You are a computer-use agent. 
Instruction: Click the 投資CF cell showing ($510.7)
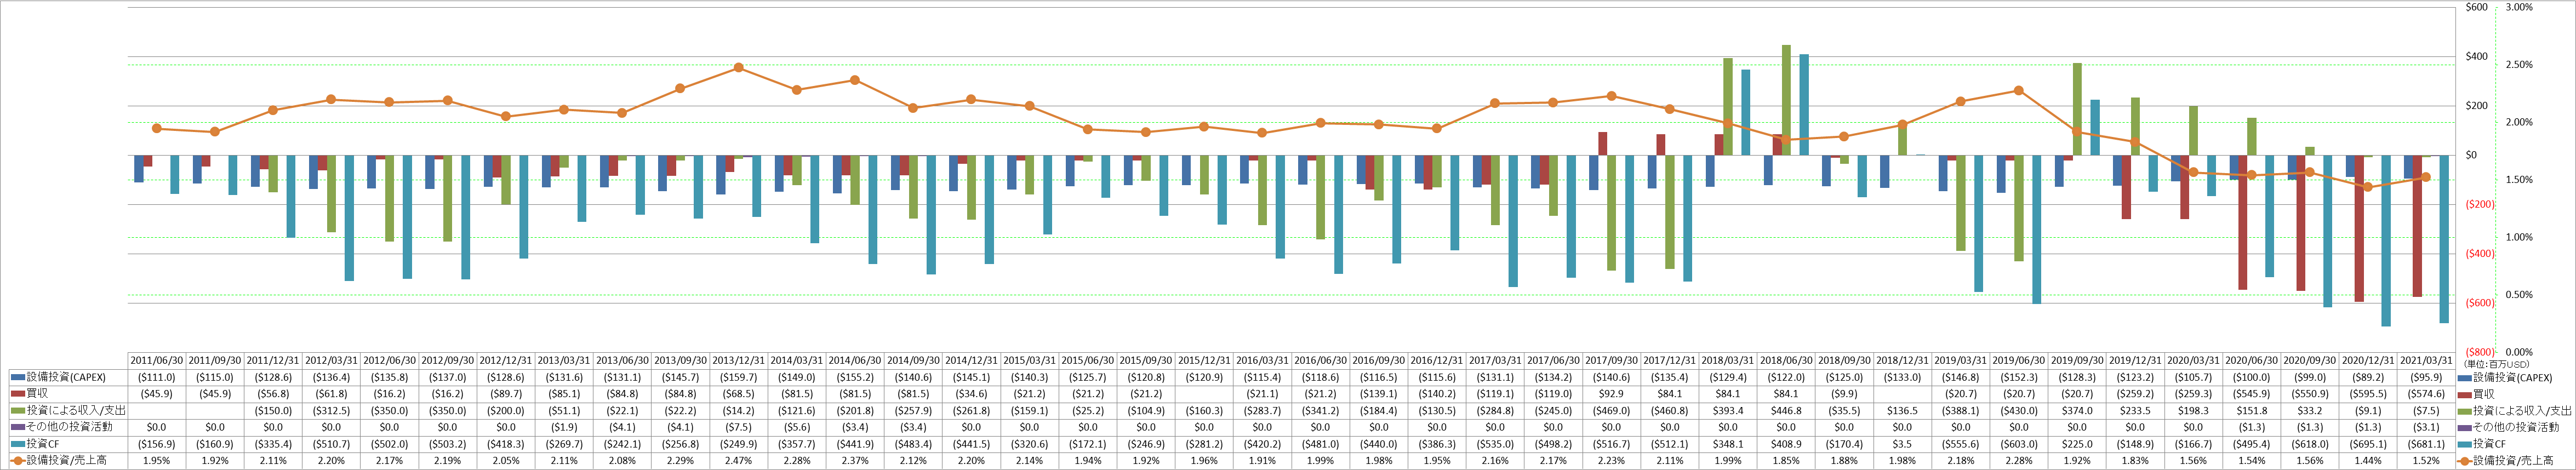pyautogui.click(x=331, y=444)
